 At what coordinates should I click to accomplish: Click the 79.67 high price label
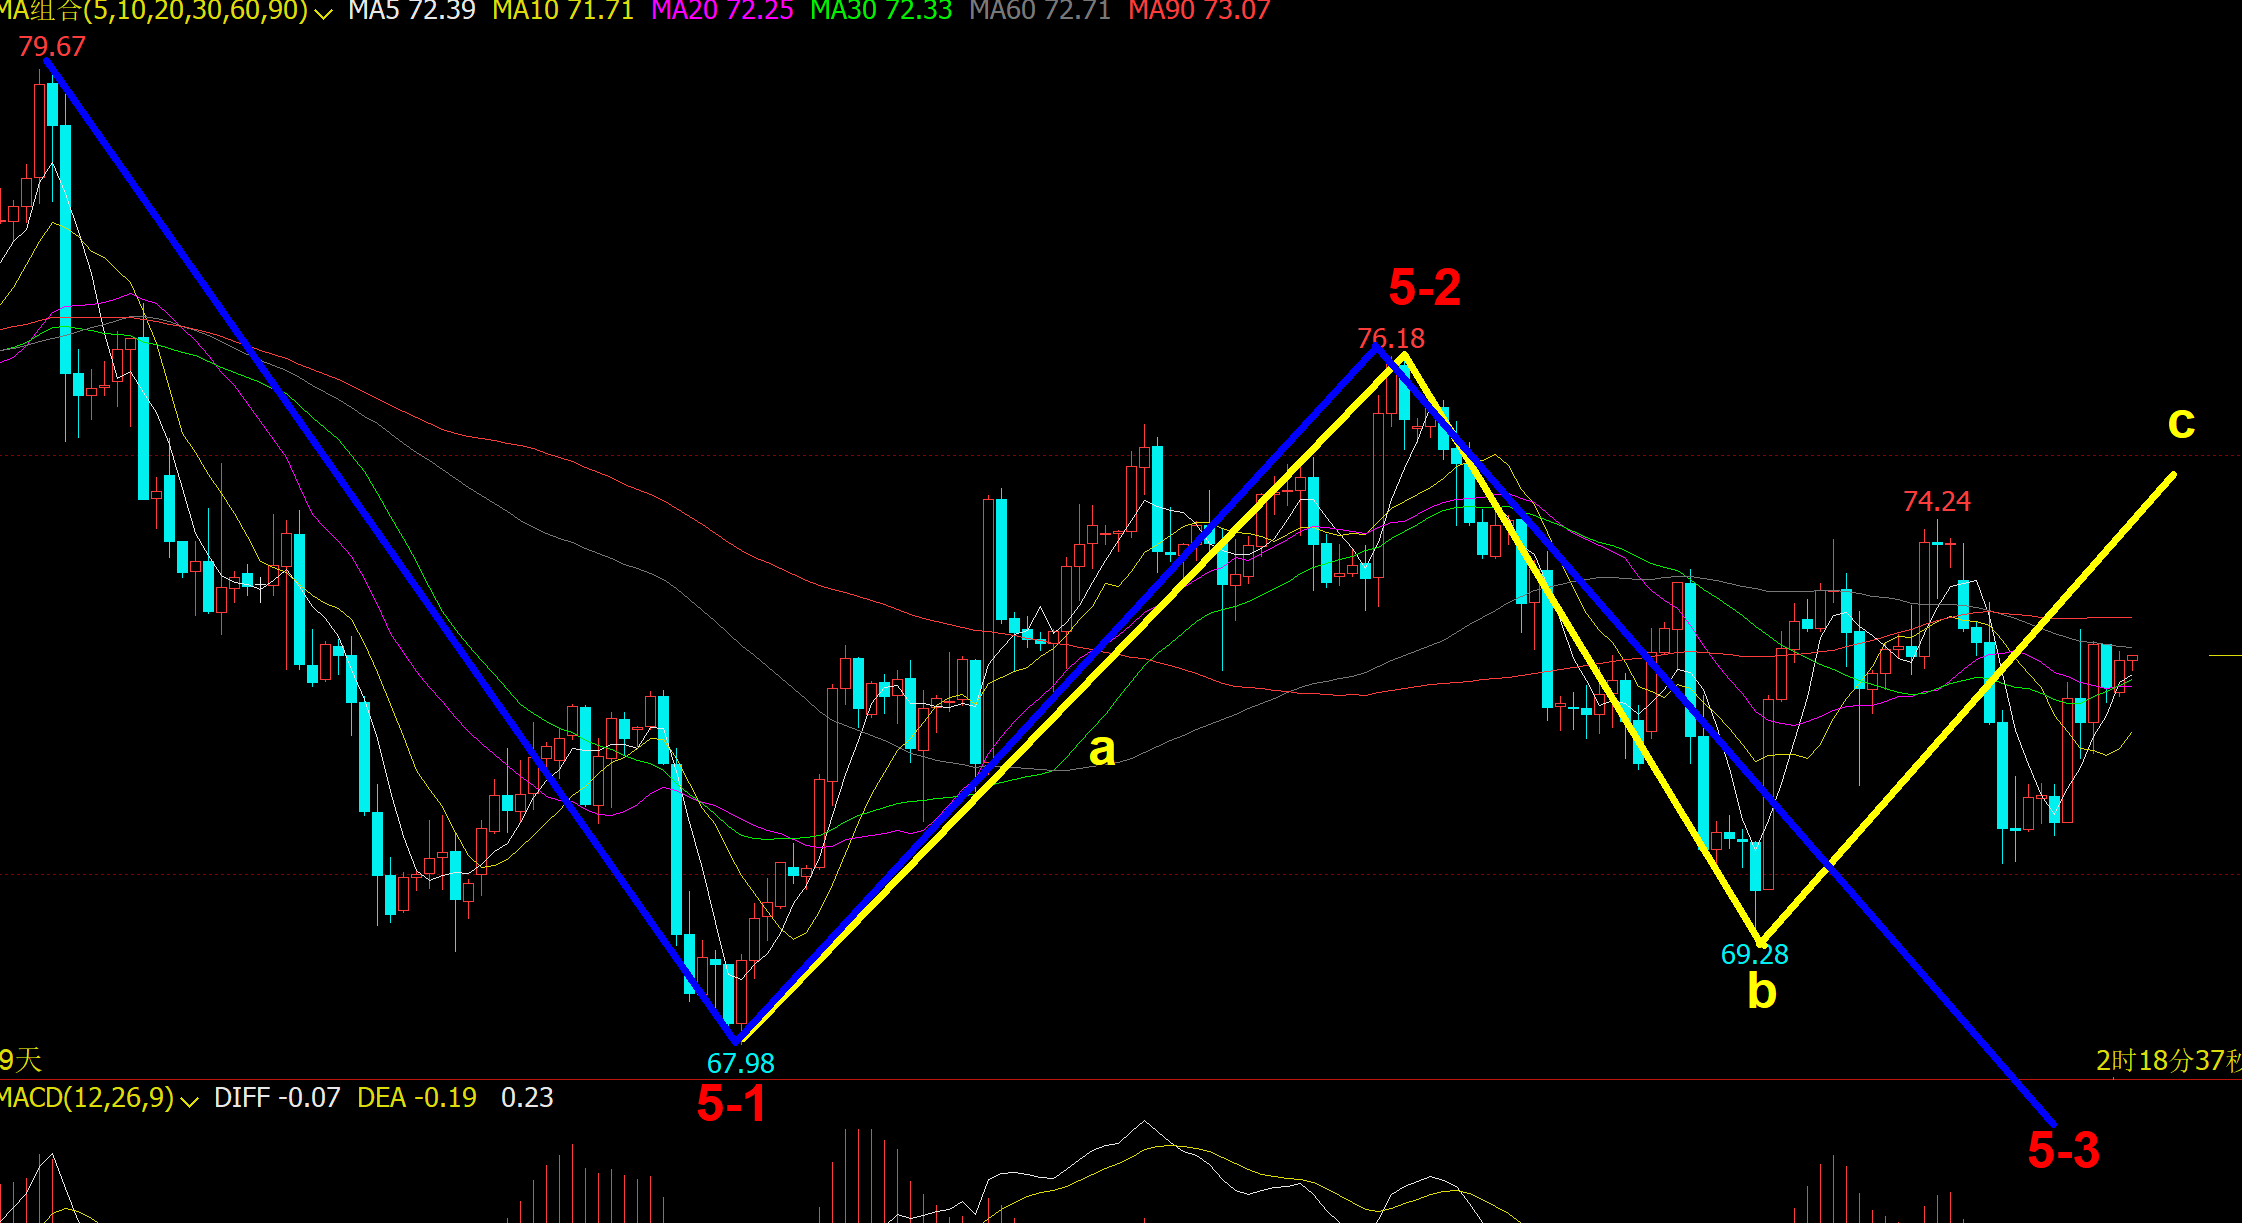coord(52,47)
